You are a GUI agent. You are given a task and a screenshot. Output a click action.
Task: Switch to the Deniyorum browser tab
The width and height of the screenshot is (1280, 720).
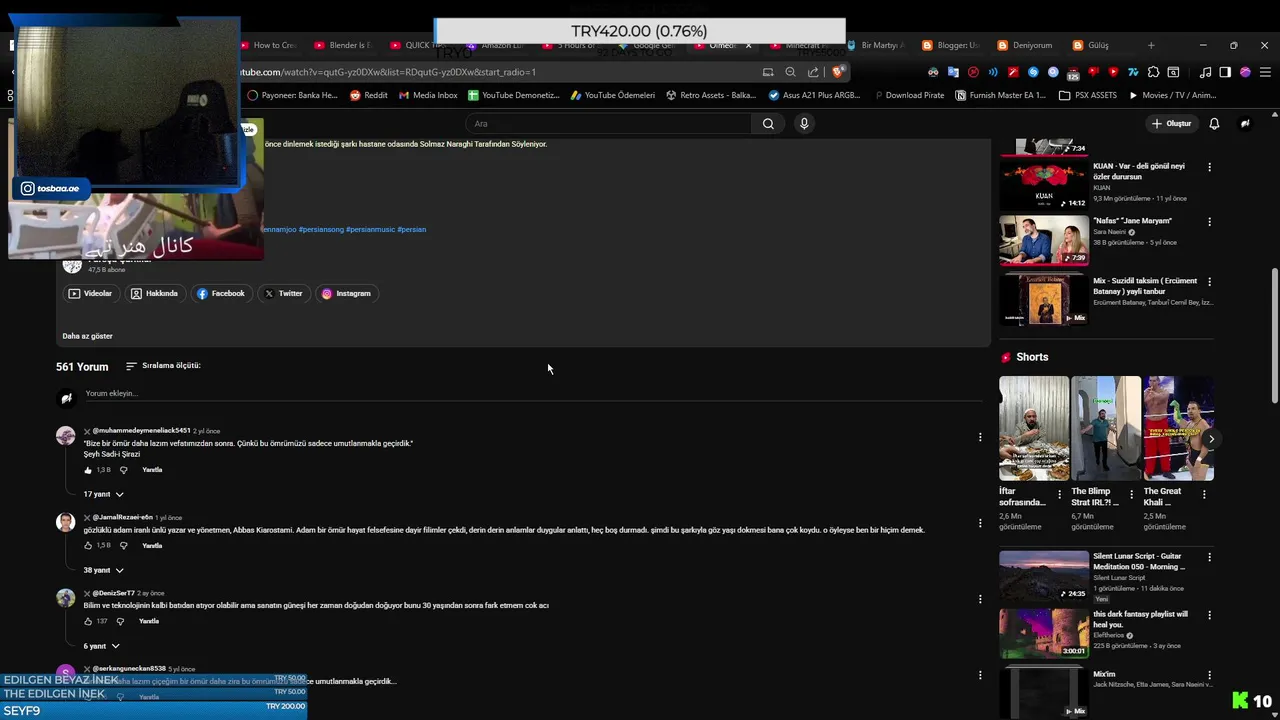1025,45
